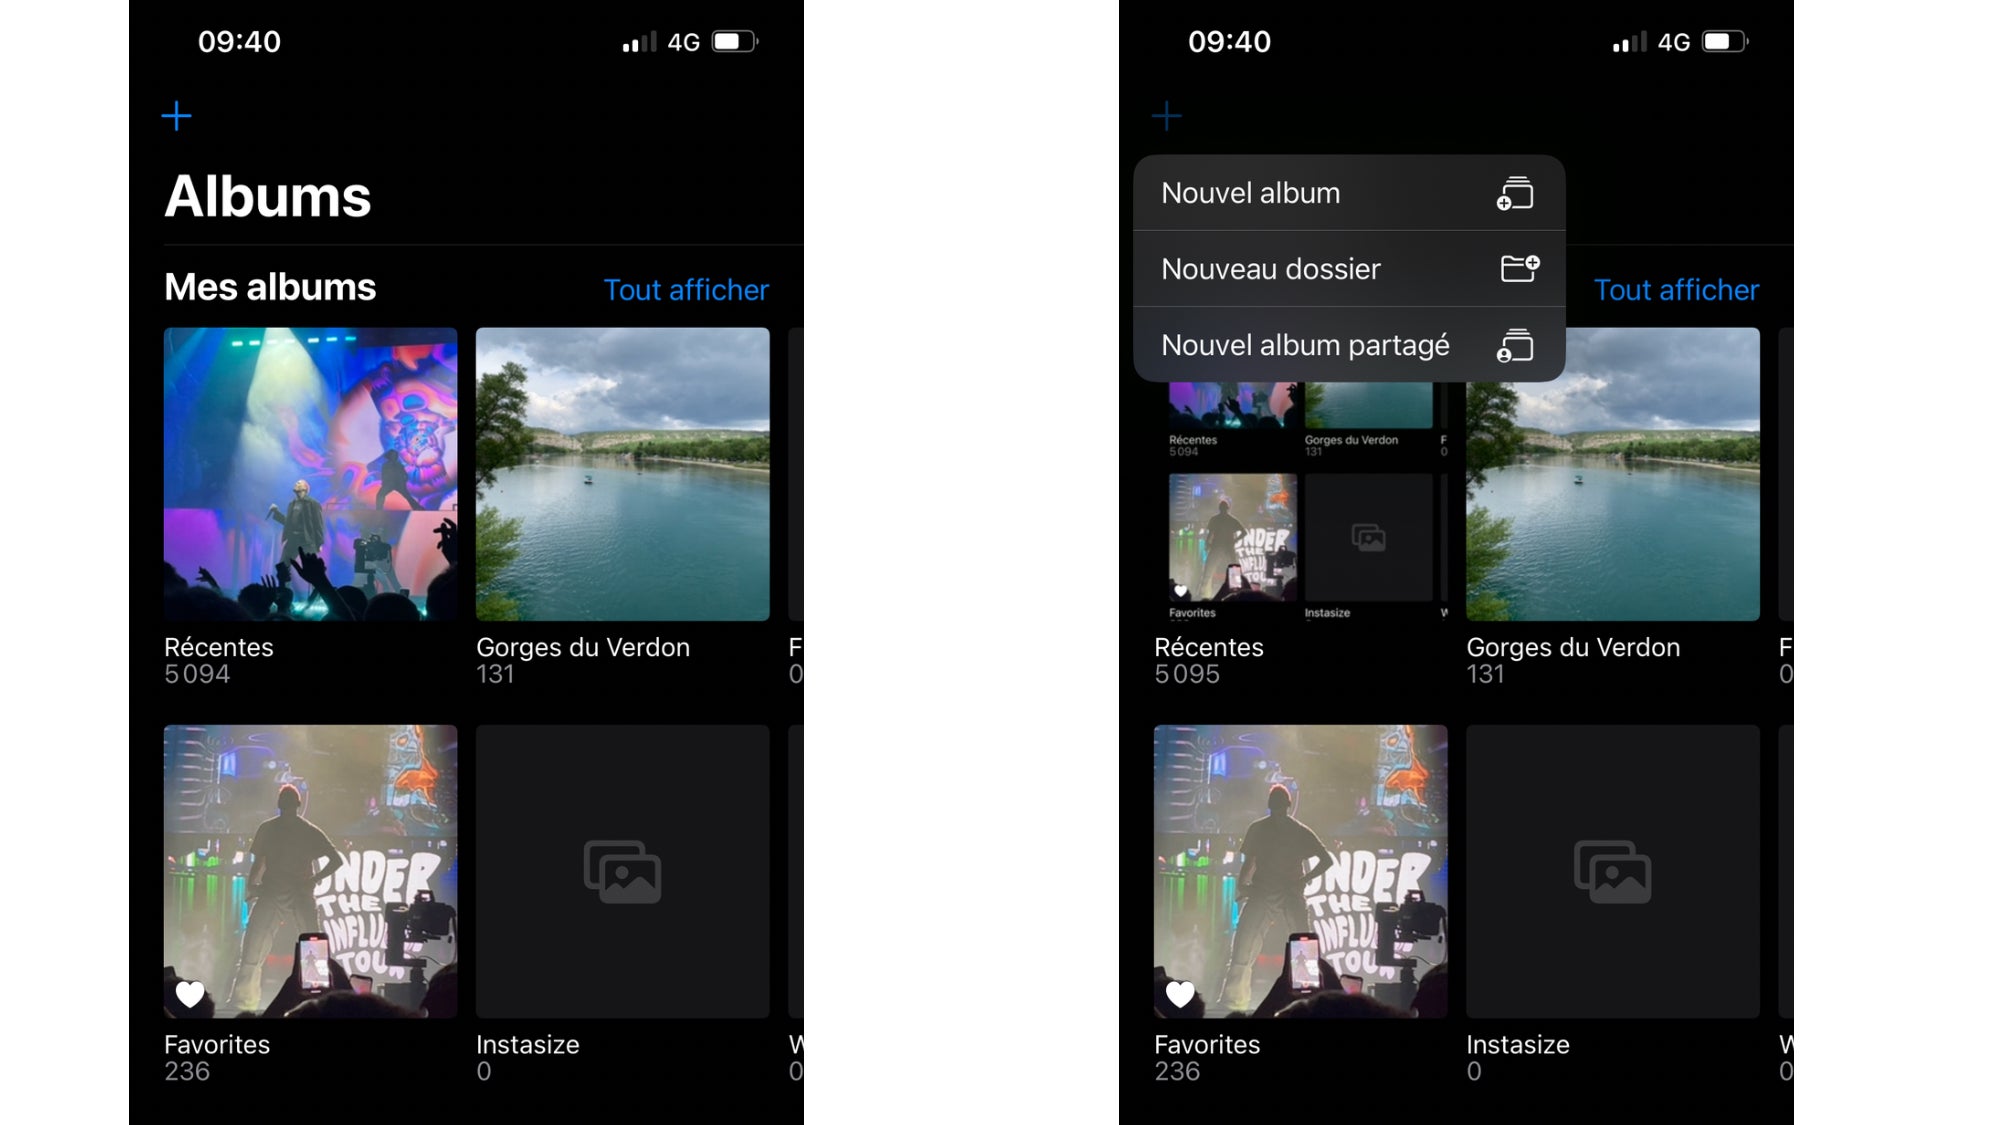Open Gorges du Verdon album on left
The height and width of the screenshot is (1125, 2000).
click(622, 474)
